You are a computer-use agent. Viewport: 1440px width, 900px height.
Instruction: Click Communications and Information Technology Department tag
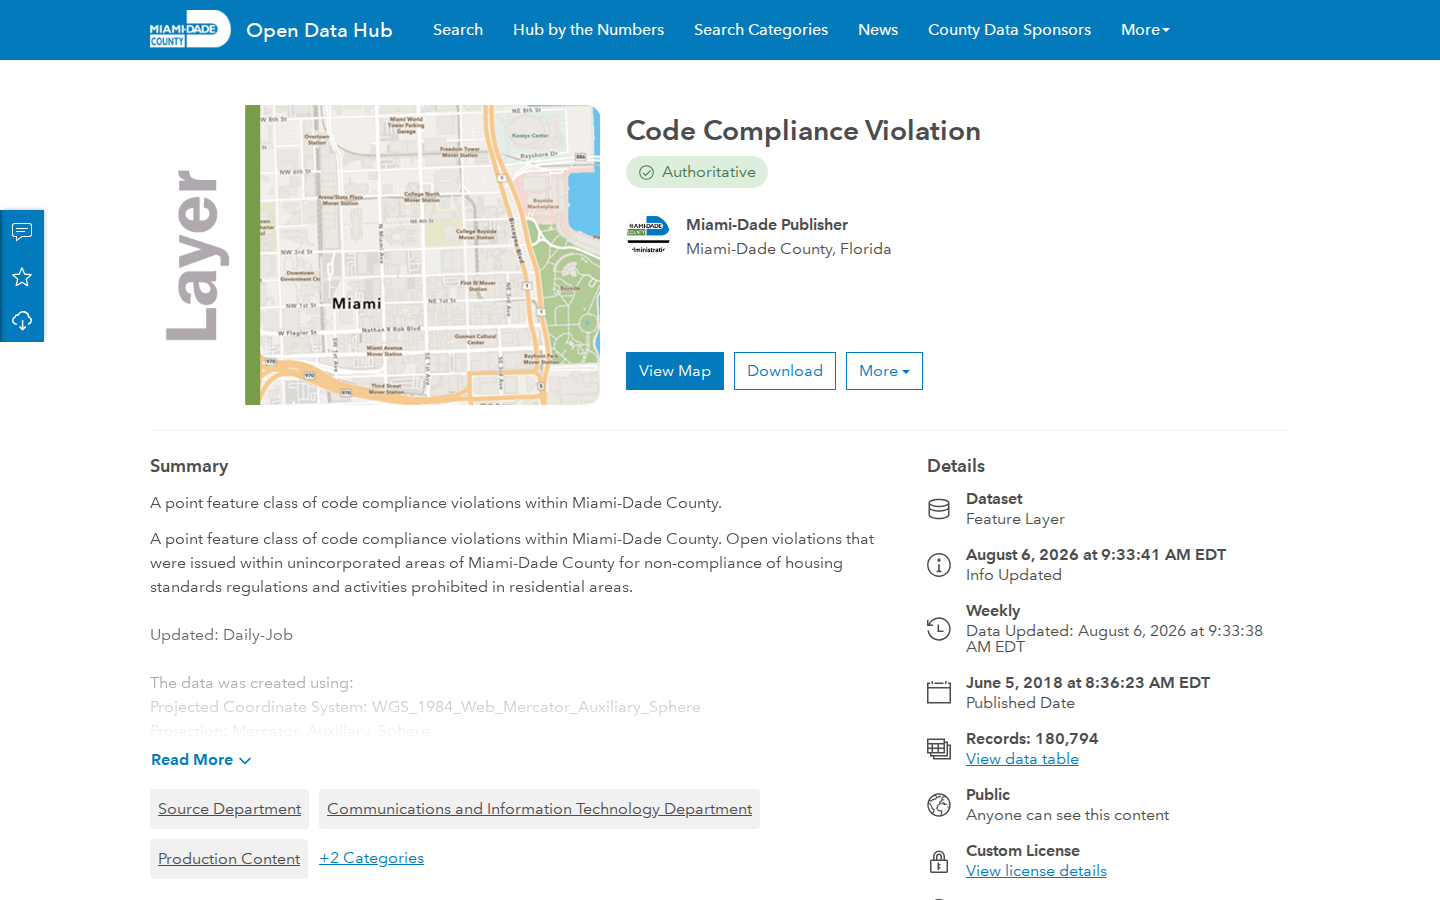click(x=539, y=809)
